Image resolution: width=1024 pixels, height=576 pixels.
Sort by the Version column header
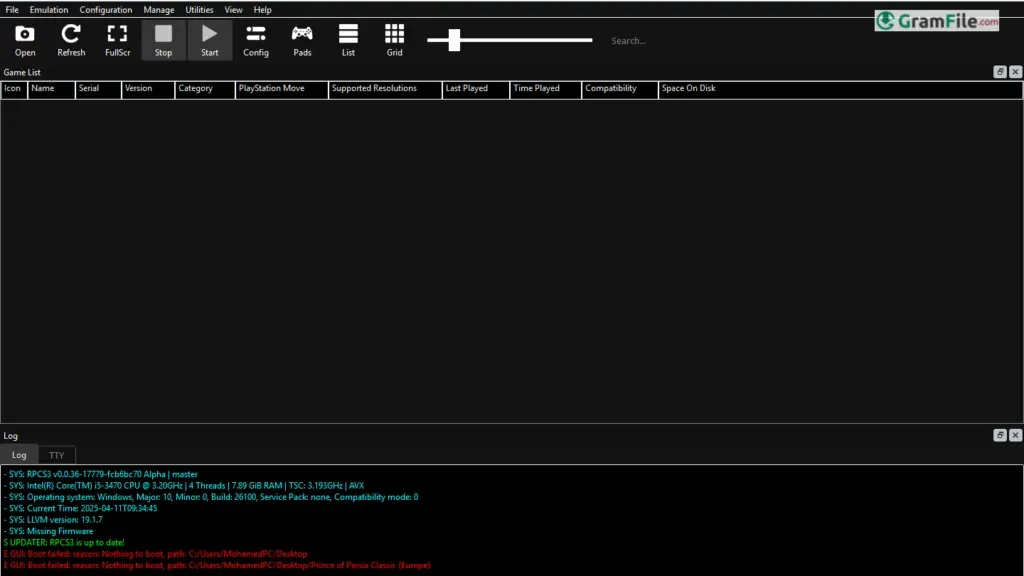148,89
